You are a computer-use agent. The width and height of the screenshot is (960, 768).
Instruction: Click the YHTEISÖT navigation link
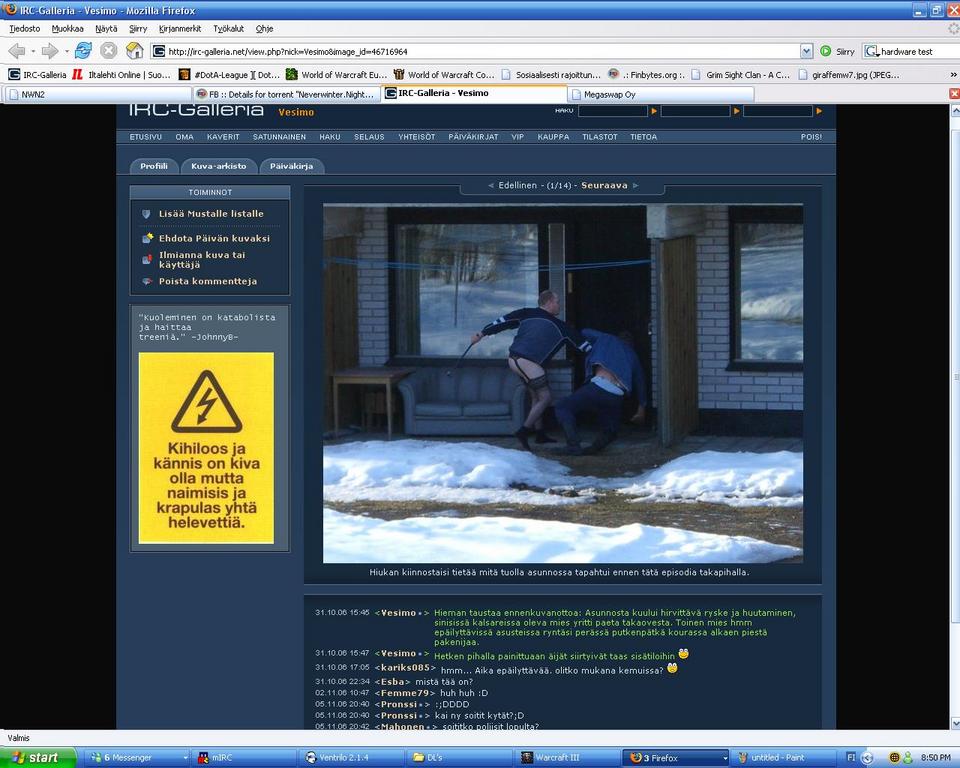416,137
